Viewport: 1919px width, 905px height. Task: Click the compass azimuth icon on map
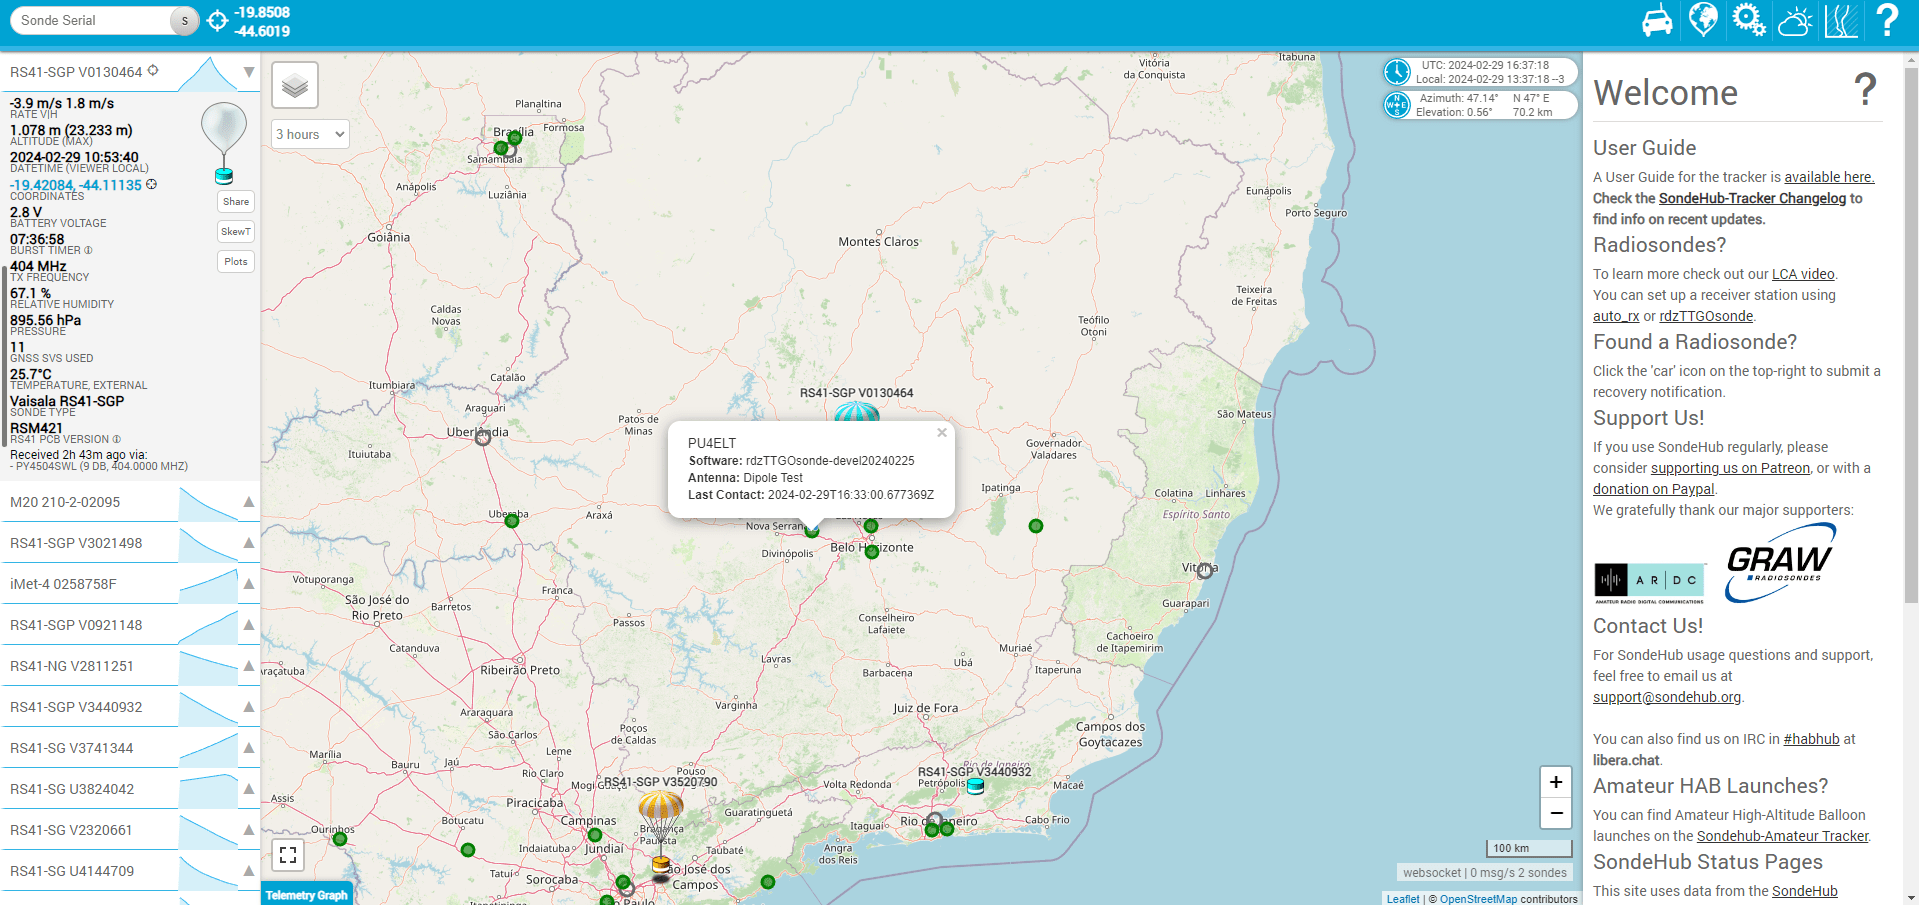tap(1397, 104)
